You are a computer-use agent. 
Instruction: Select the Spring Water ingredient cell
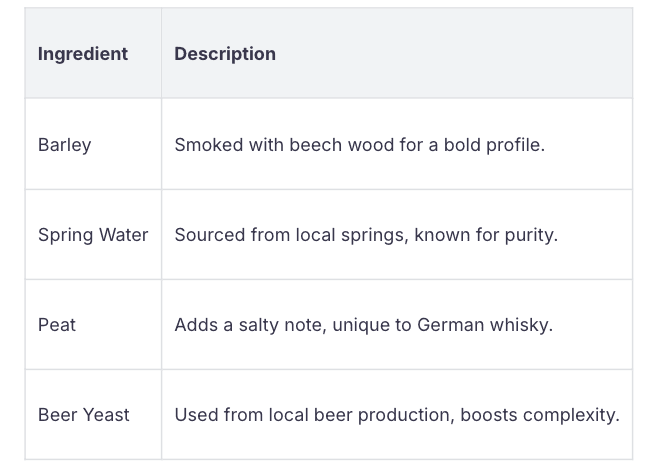tap(93, 235)
